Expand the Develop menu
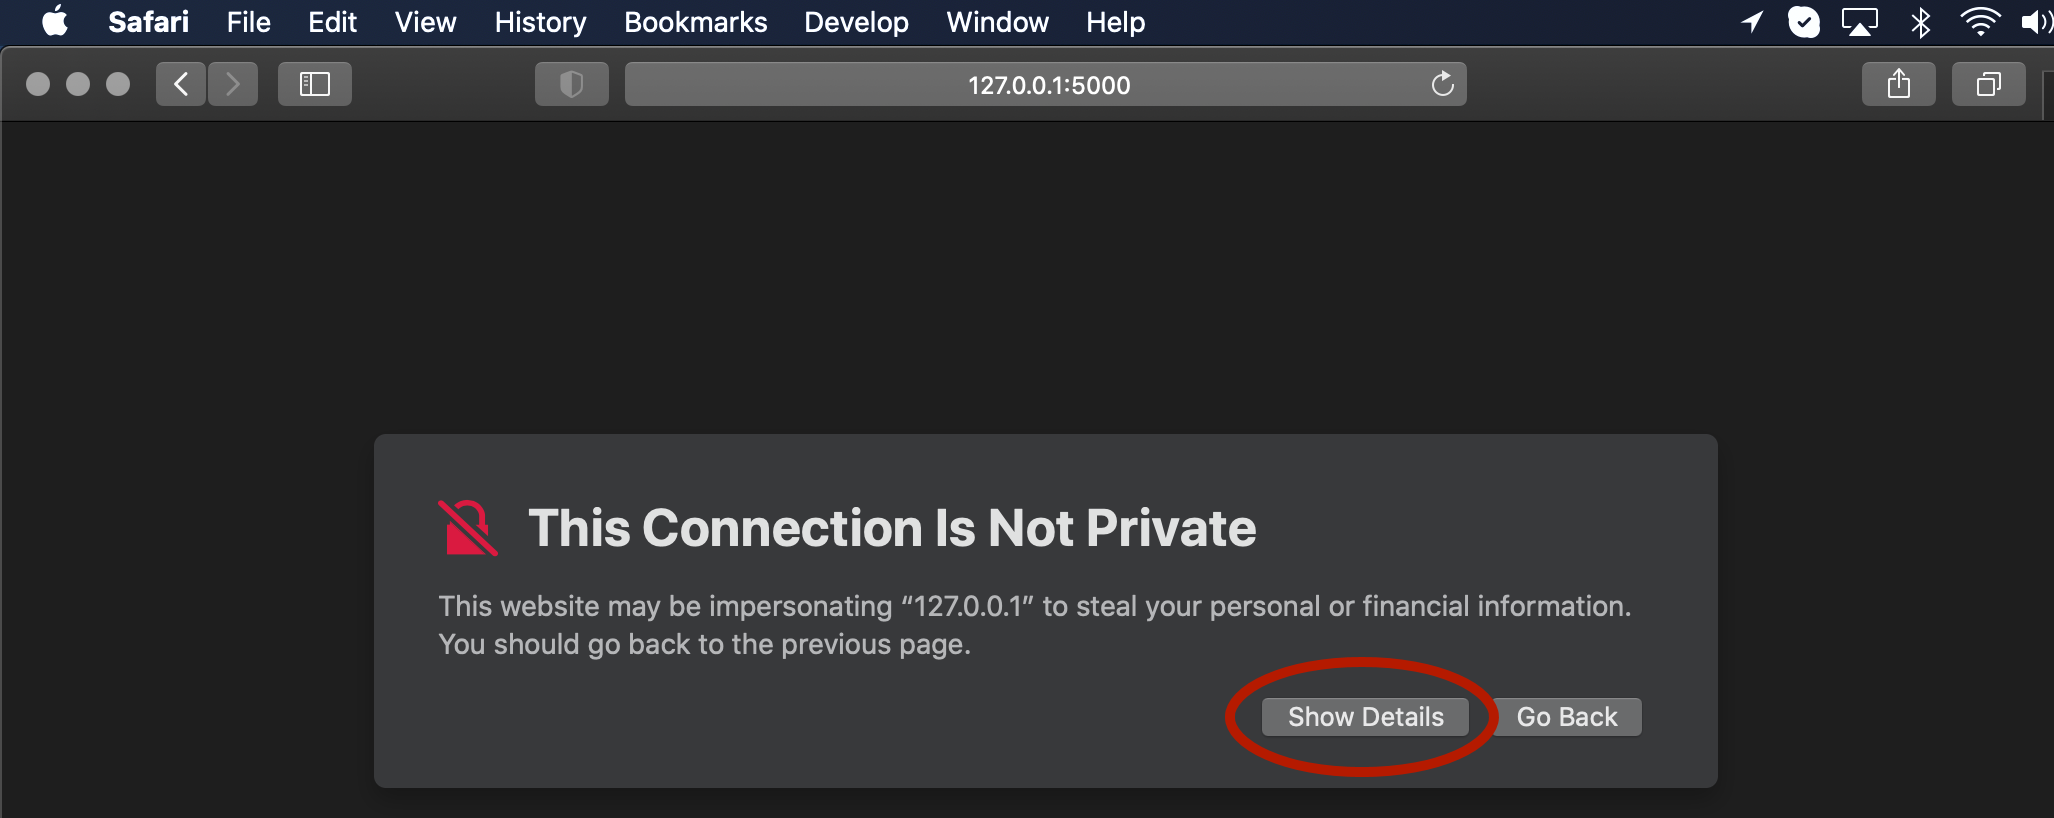 (x=856, y=22)
